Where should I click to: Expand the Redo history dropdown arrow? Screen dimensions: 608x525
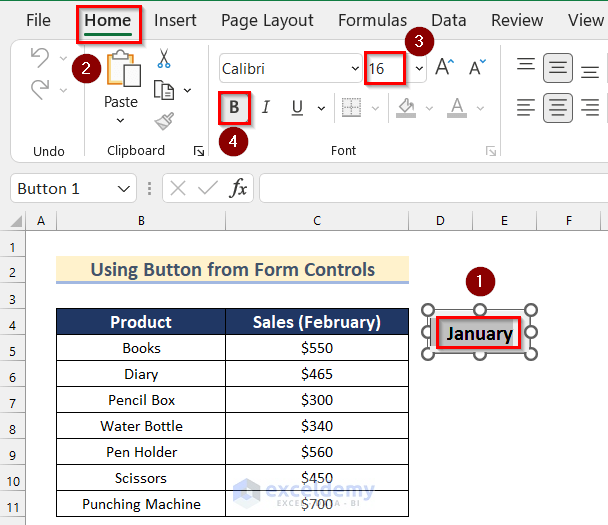(x=63, y=91)
